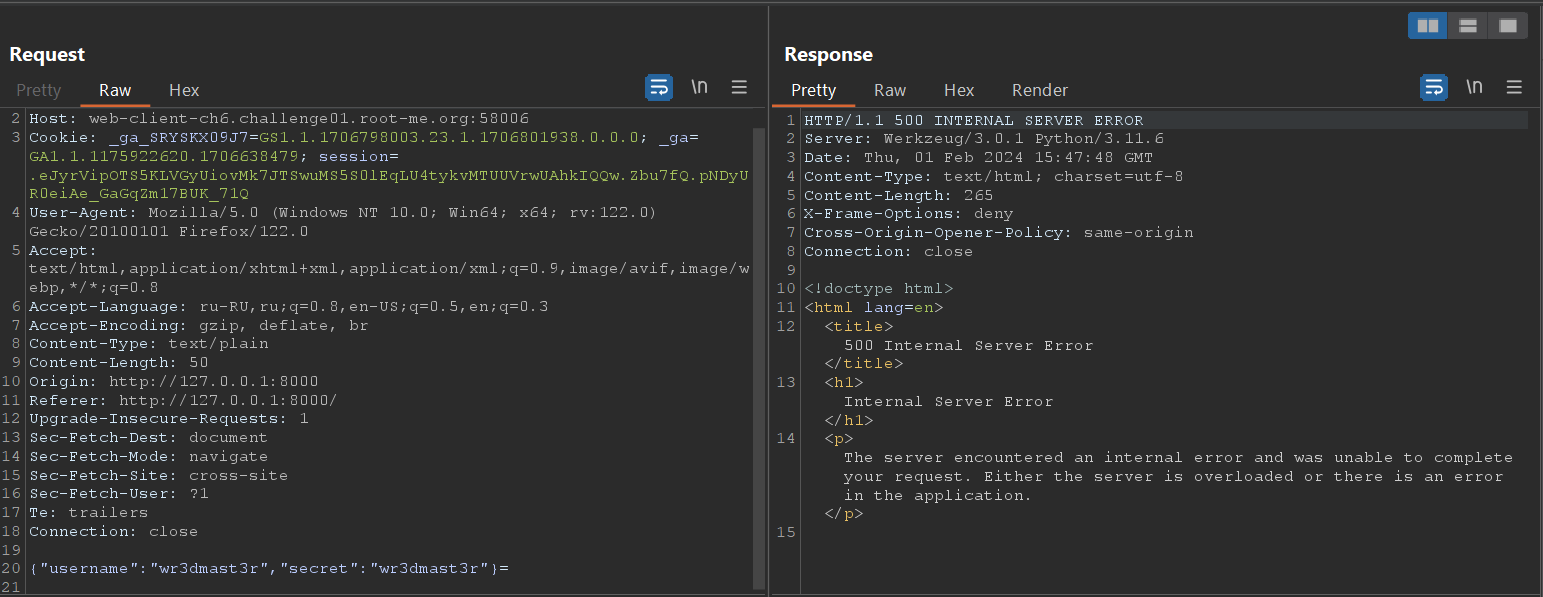Click the HTTP/1.1 500 status line
Image resolution: width=1543 pixels, height=597 pixels.
coord(974,120)
